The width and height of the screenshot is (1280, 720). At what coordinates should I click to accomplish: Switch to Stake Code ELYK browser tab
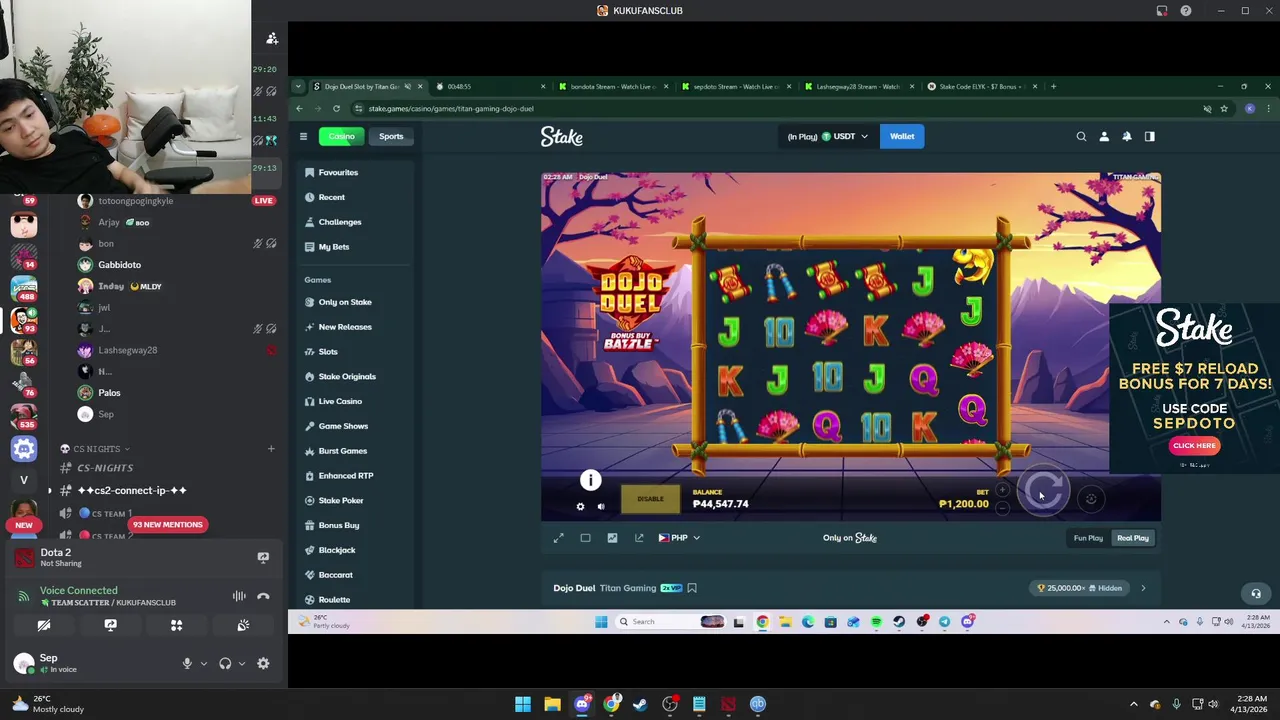click(982, 87)
